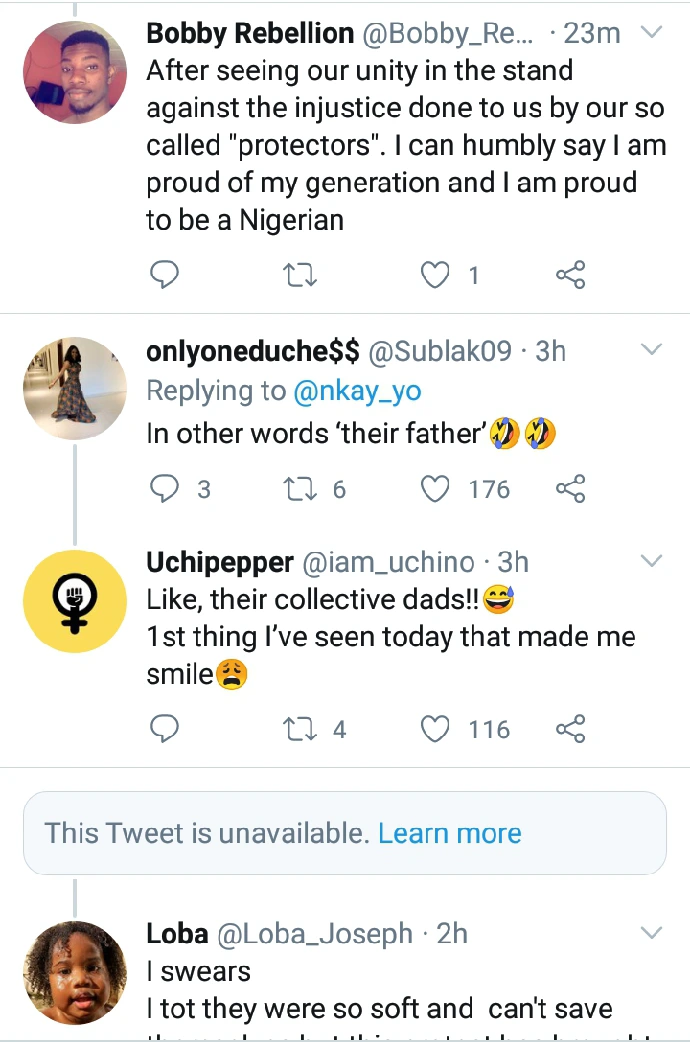This screenshot has height=1042, width=690.
Task: Share Uchipepper's tweet
Action: coord(570,729)
